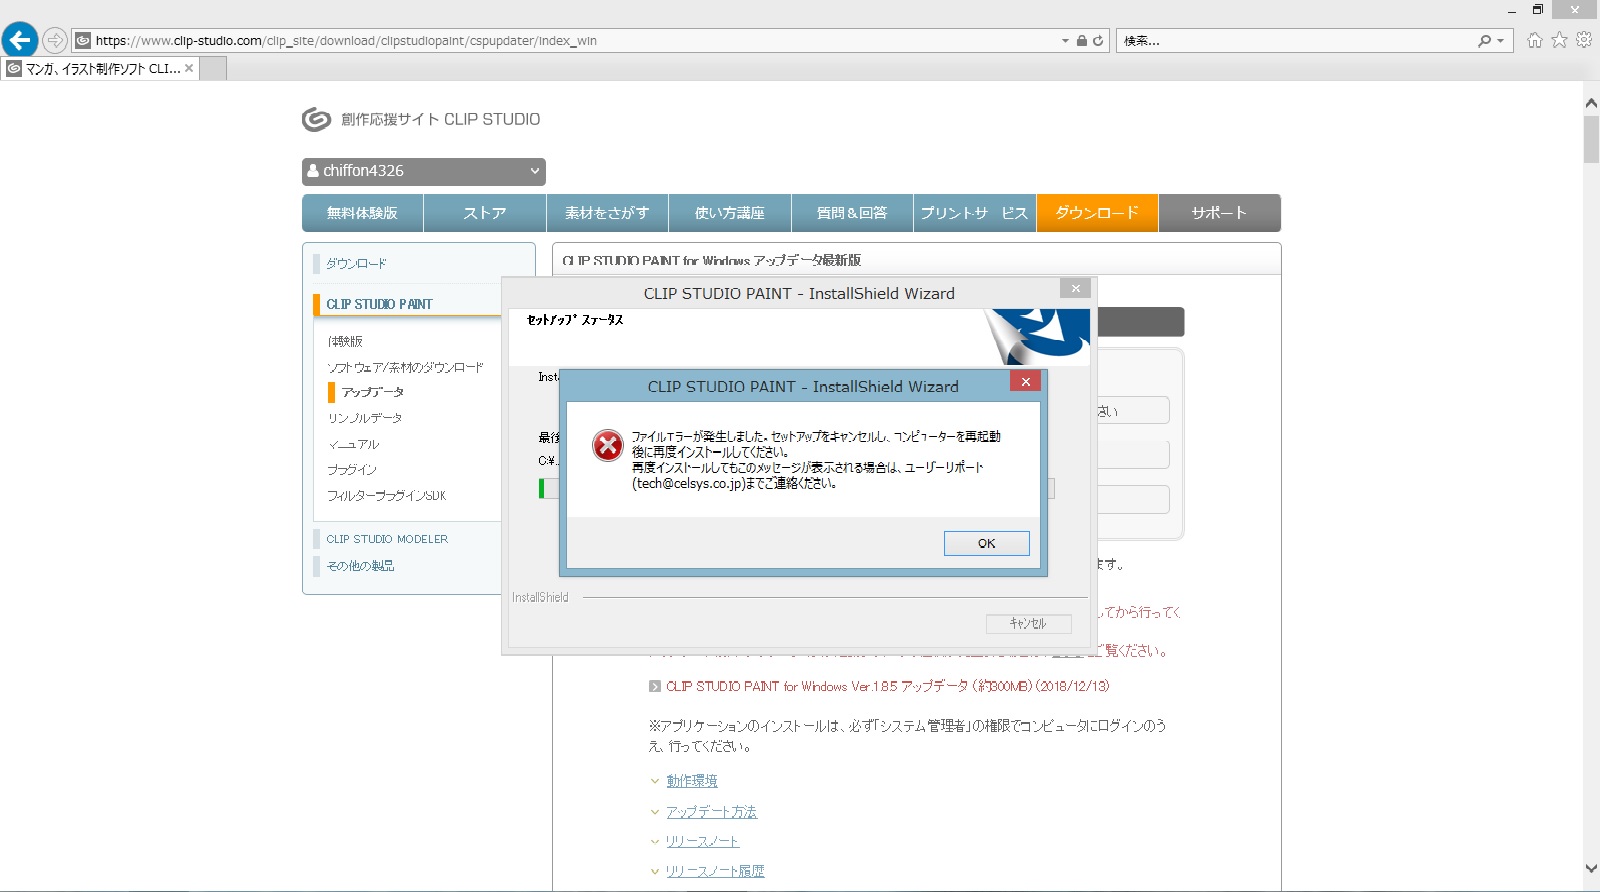Open browser Tools gear icon
The width and height of the screenshot is (1600, 892).
coord(1583,40)
